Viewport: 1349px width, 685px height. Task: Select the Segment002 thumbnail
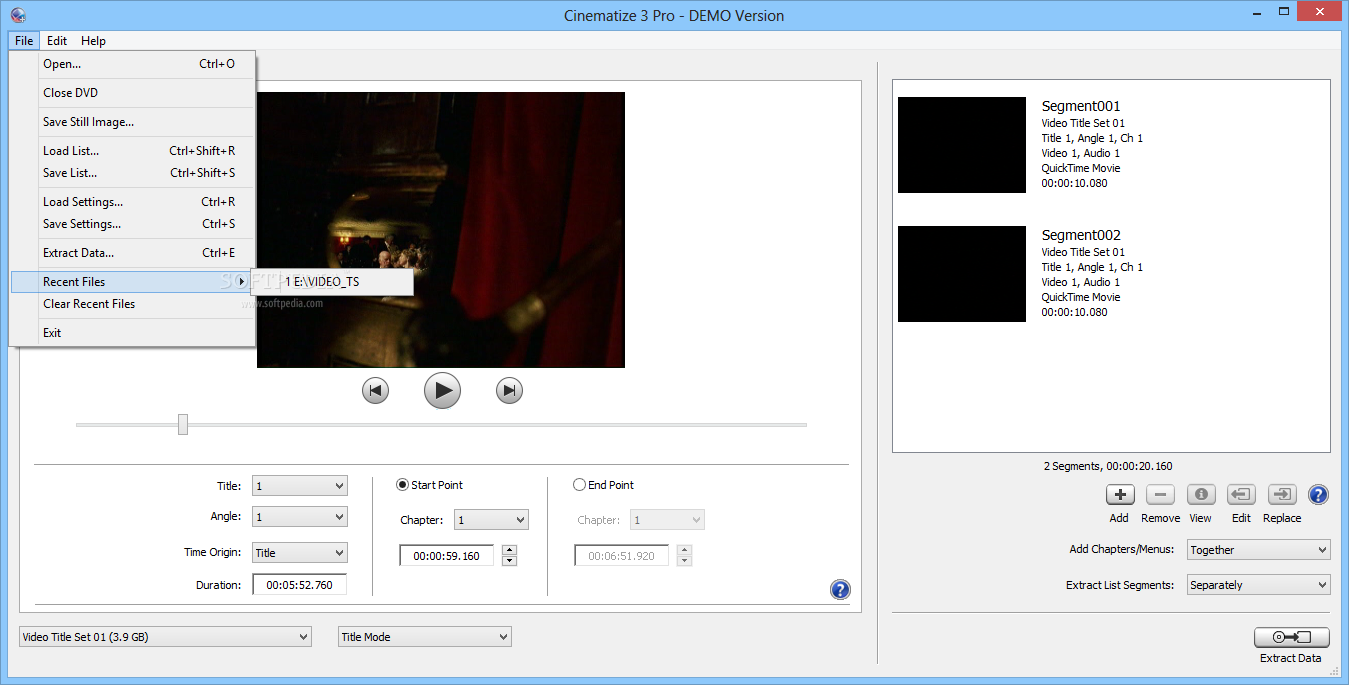pyautogui.click(x=962, y=274)
